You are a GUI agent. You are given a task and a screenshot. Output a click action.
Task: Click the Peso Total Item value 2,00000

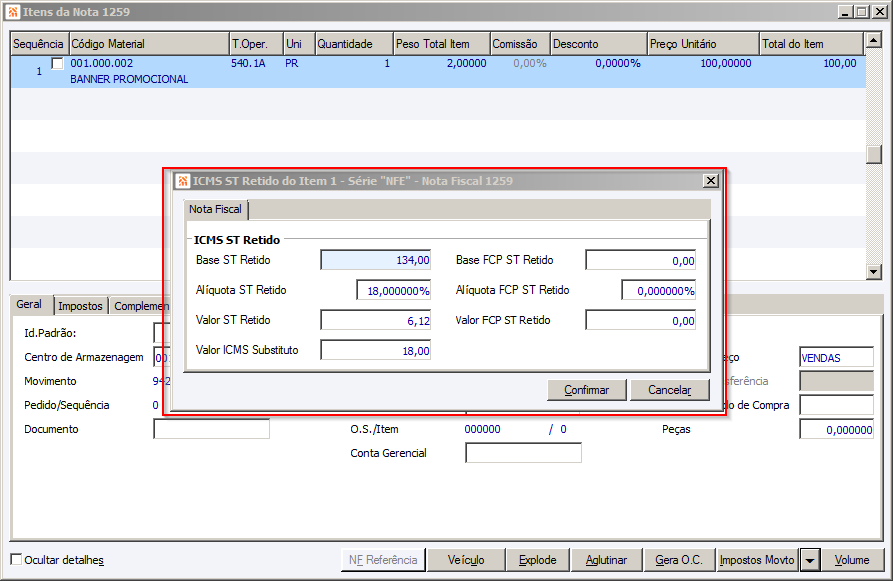tap(466, 63)
